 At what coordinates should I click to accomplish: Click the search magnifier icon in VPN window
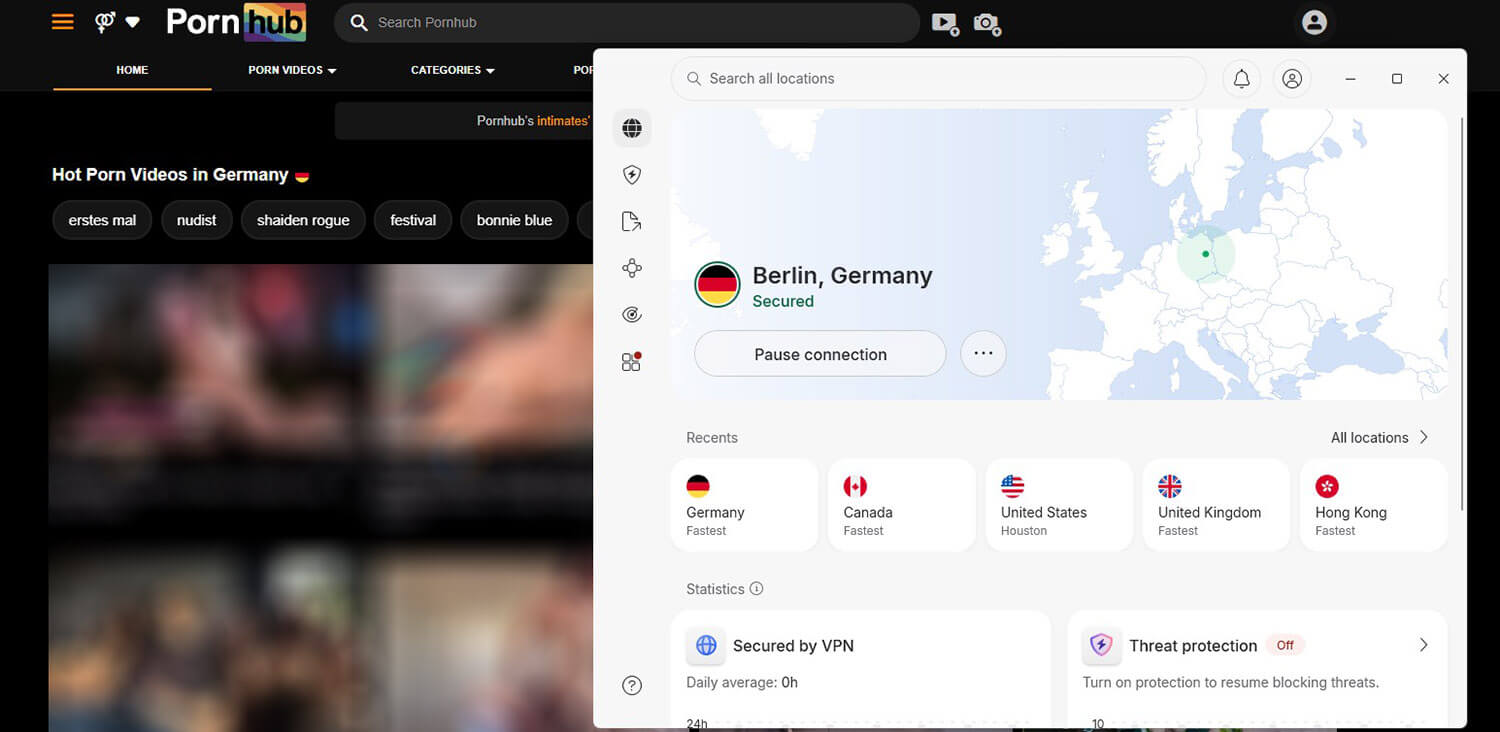tap(693, 78)
